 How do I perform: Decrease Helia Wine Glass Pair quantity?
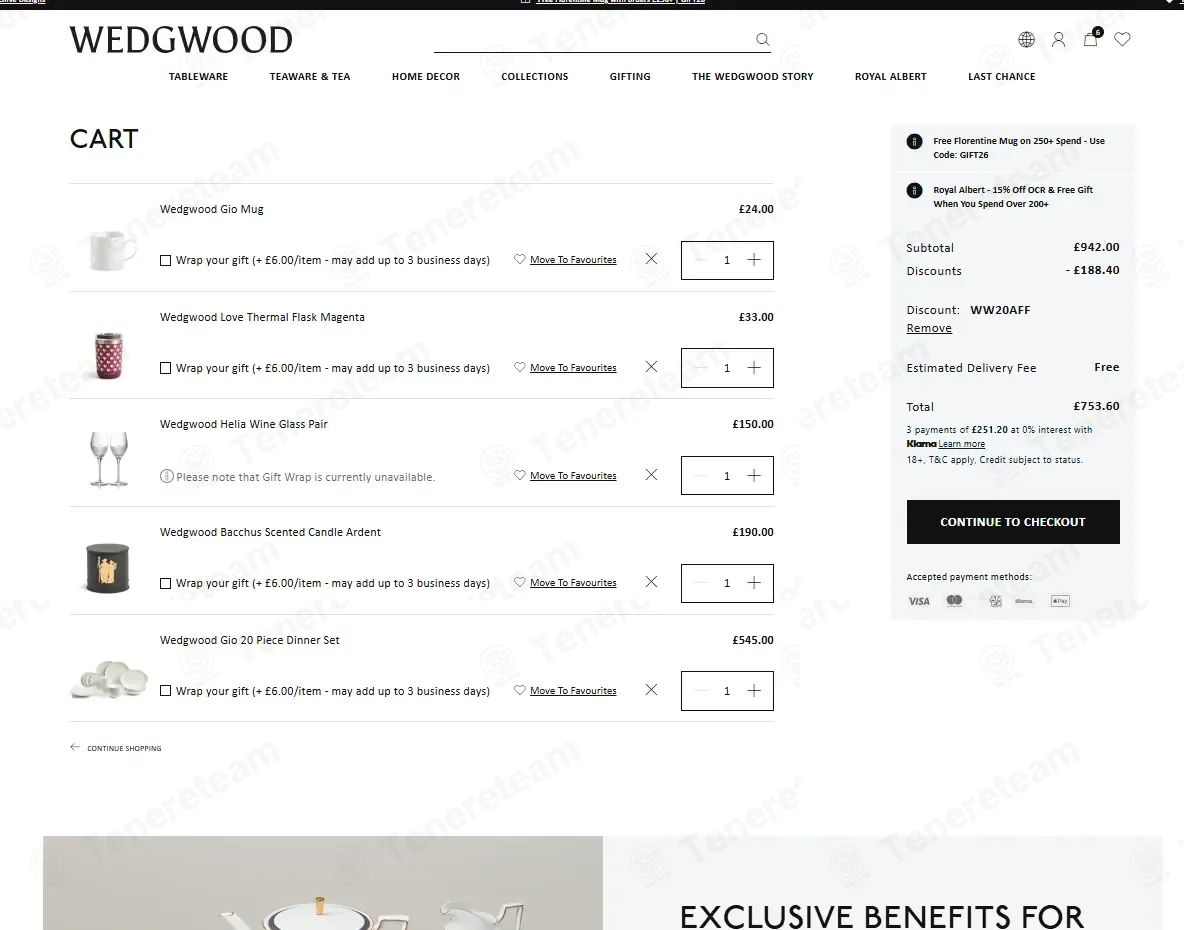[701, 476]
